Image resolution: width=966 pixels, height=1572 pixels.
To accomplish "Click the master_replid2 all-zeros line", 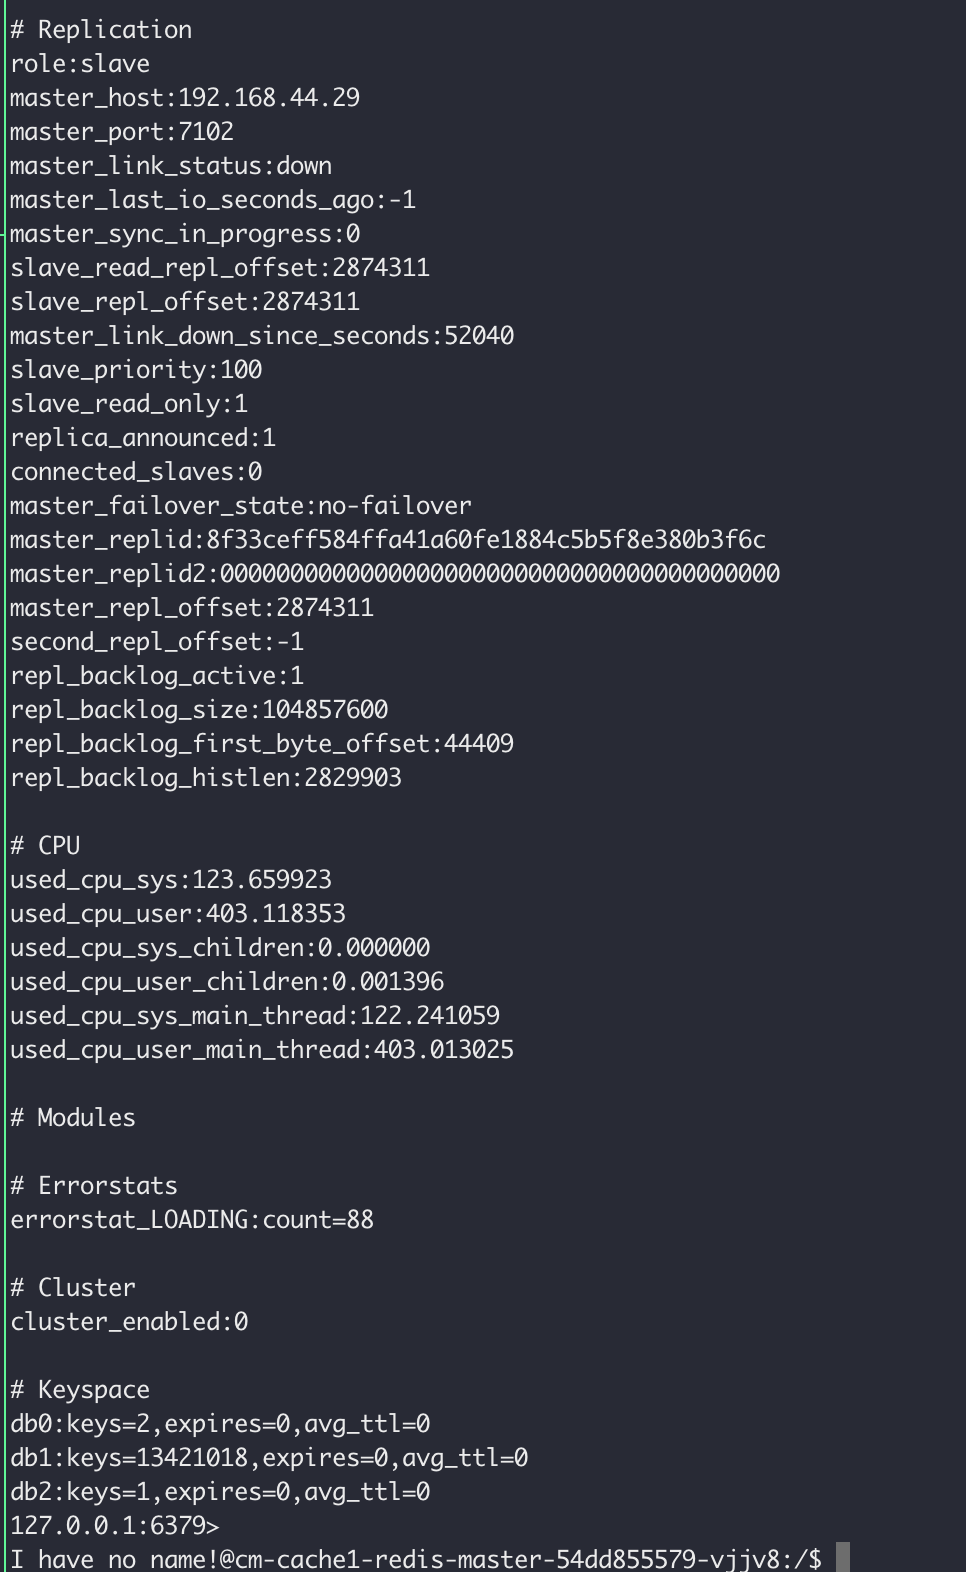I will tap(395, 574).
